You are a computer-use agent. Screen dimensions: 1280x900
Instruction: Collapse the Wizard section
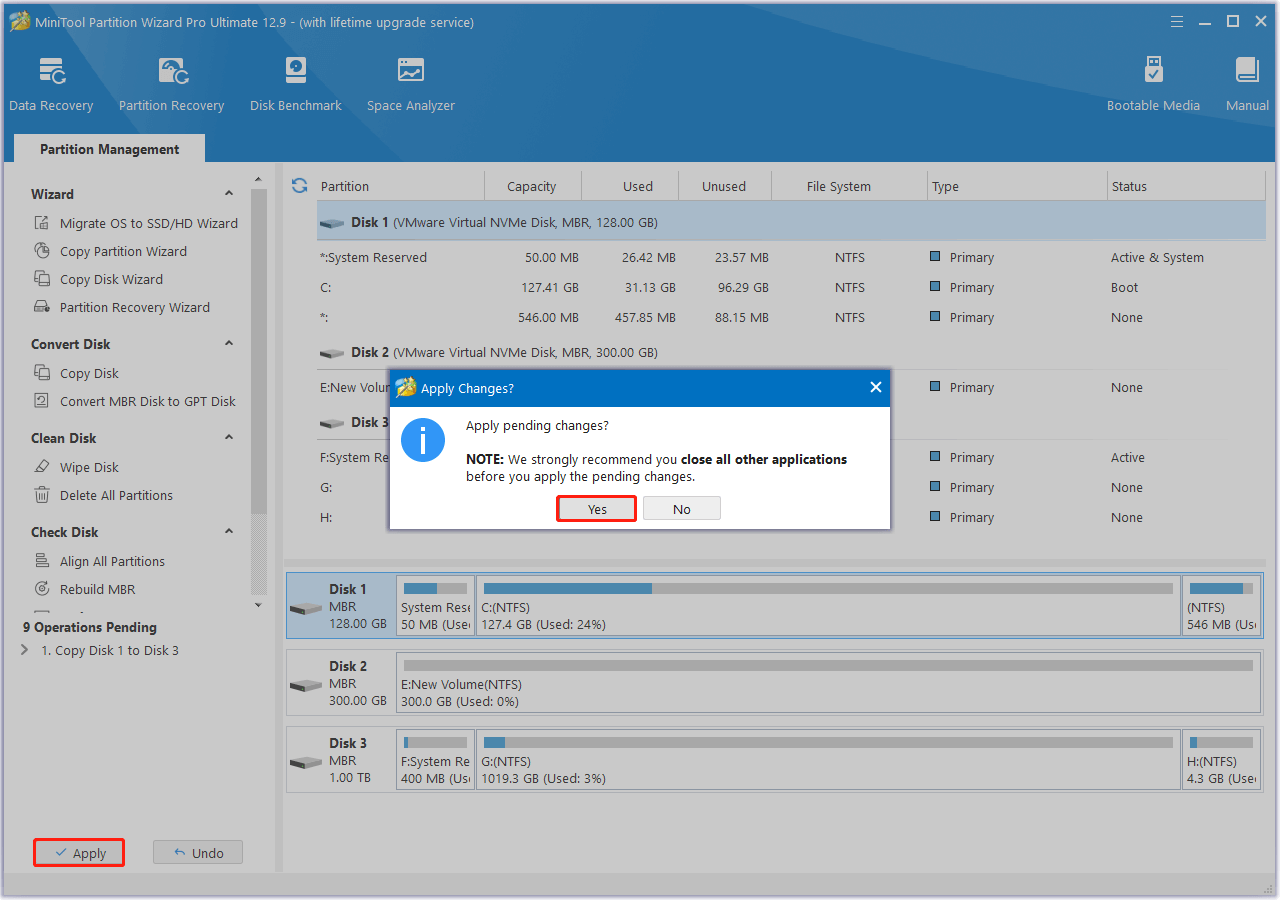click(x=229, y=193)
